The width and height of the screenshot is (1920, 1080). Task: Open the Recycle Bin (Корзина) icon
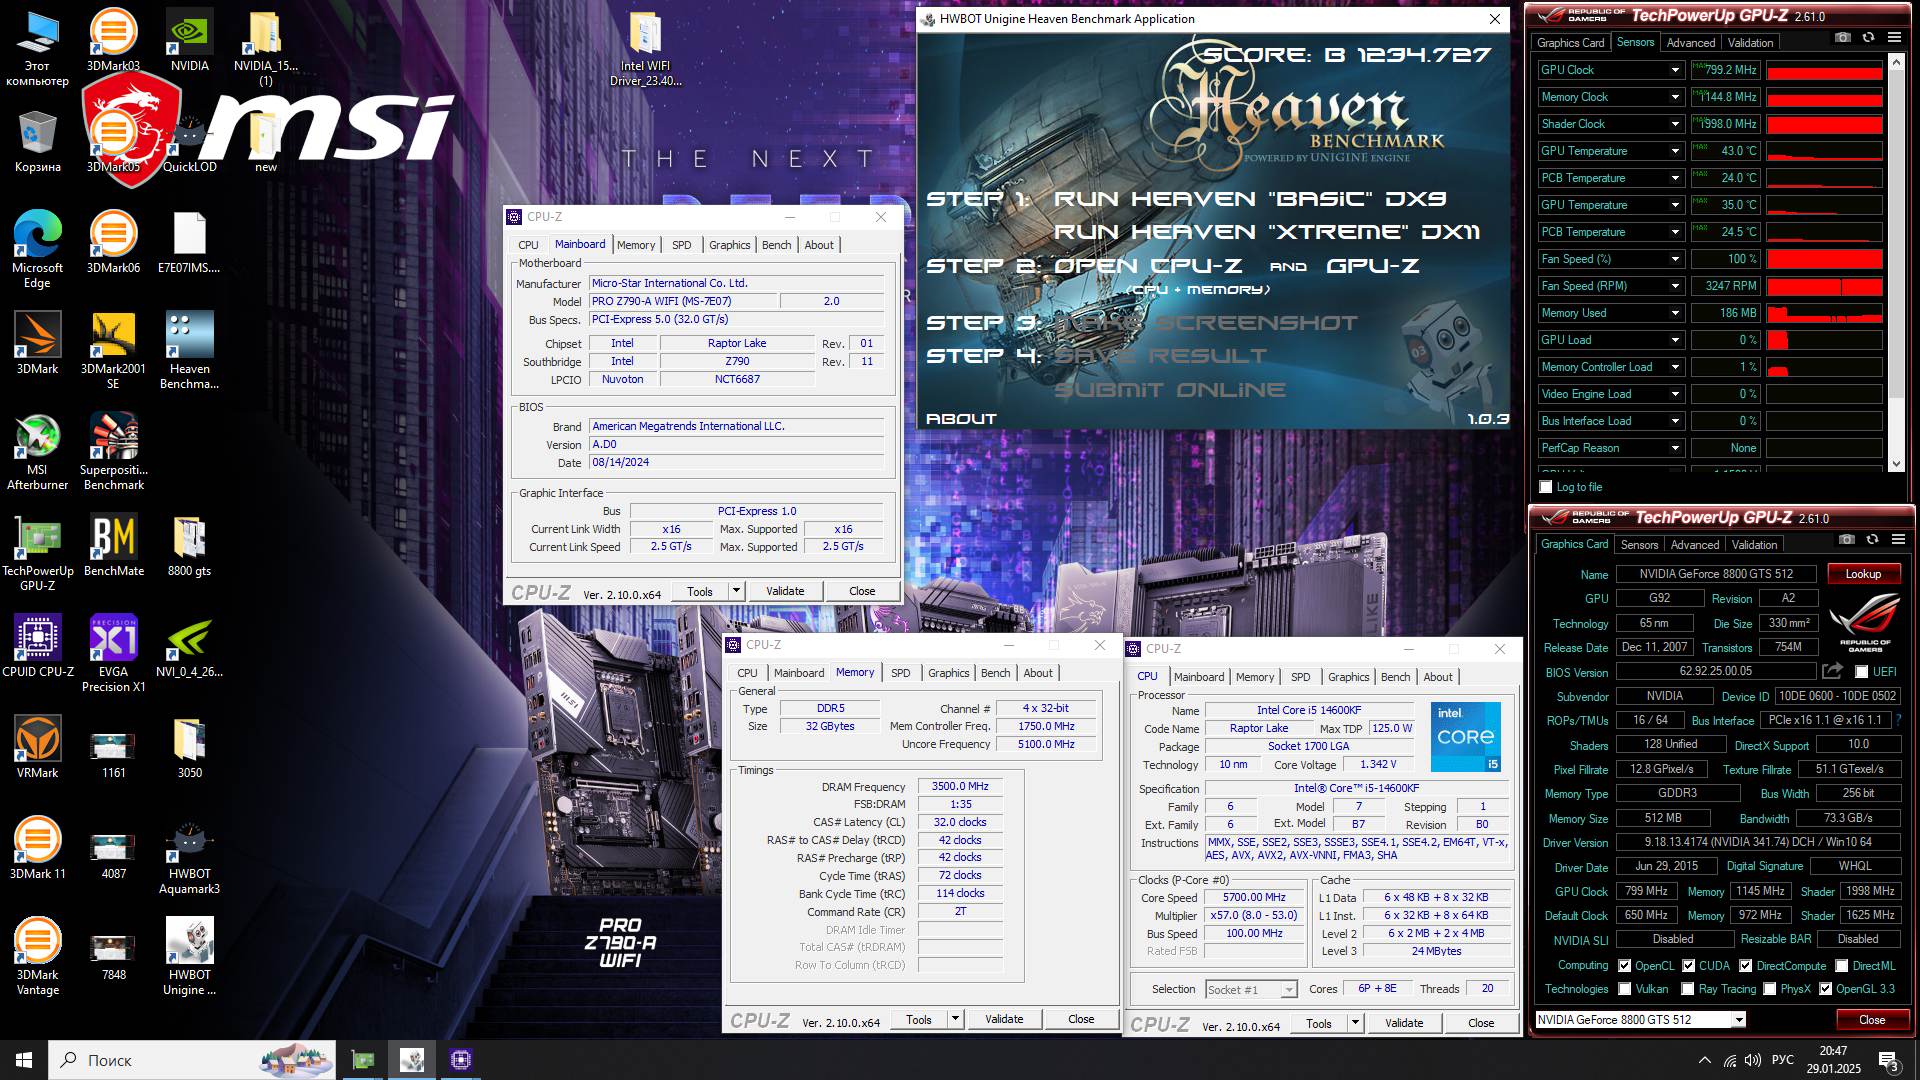point(38,142)
